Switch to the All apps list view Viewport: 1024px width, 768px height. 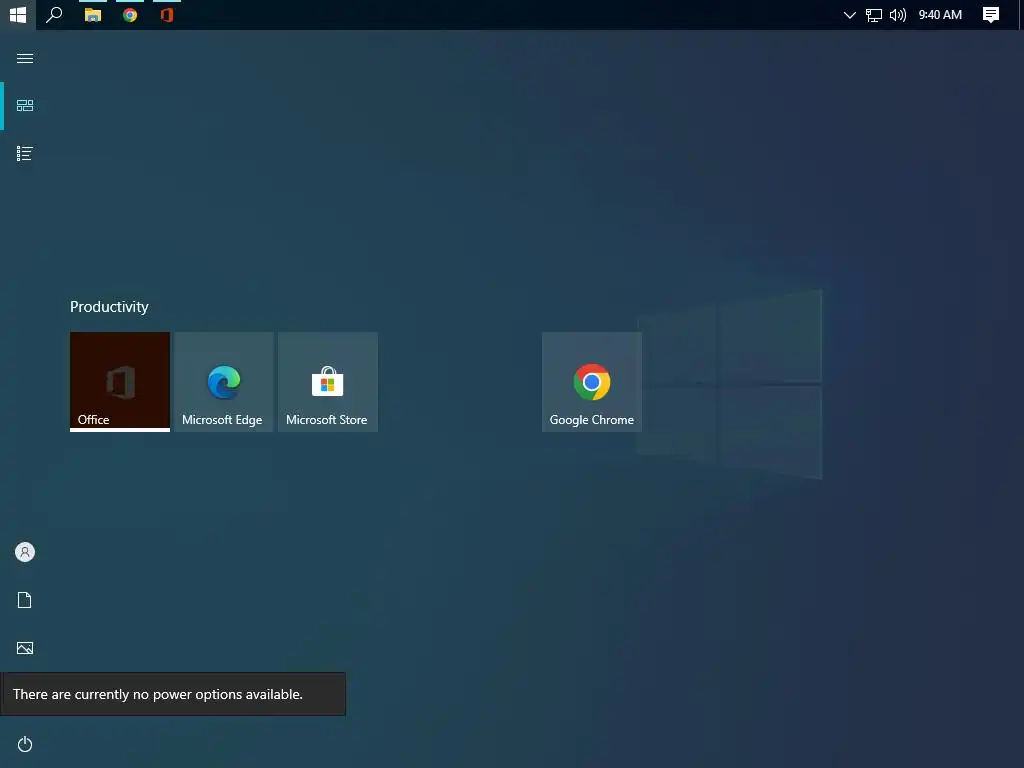click(25, 153)
